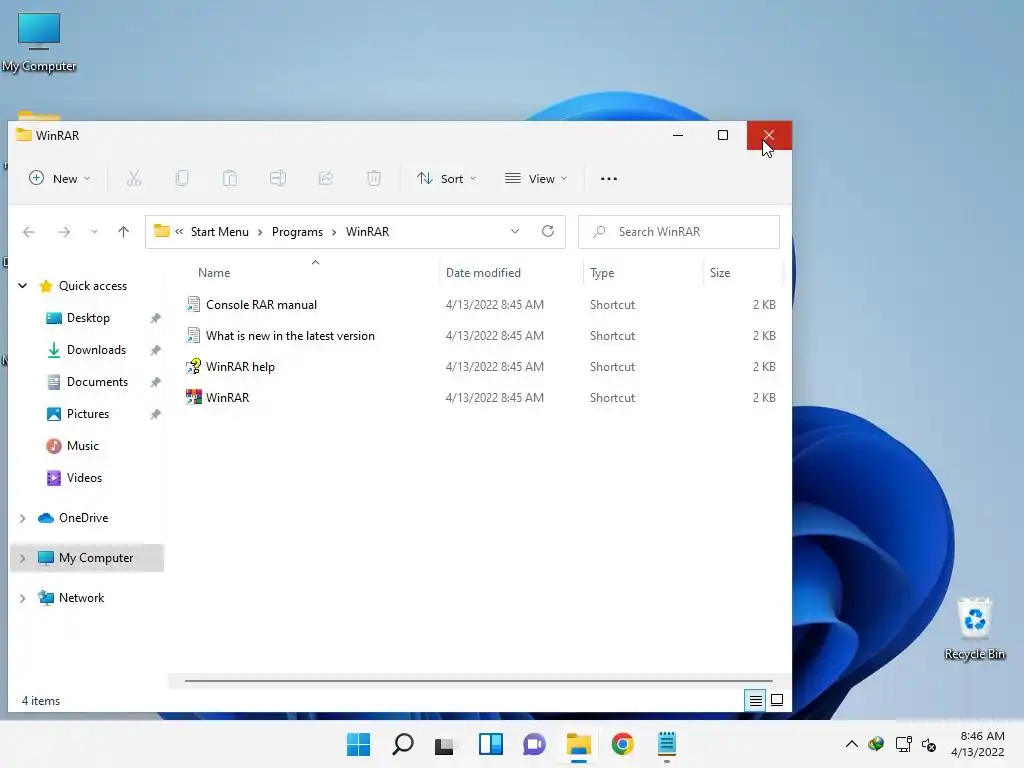1024x768 pixels.
Task: Click the network status tray icon
Action: 904,744
